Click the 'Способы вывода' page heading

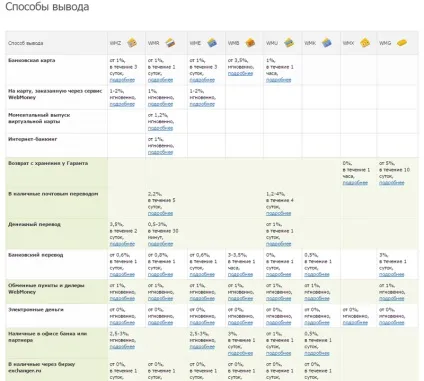coord(47,7)
